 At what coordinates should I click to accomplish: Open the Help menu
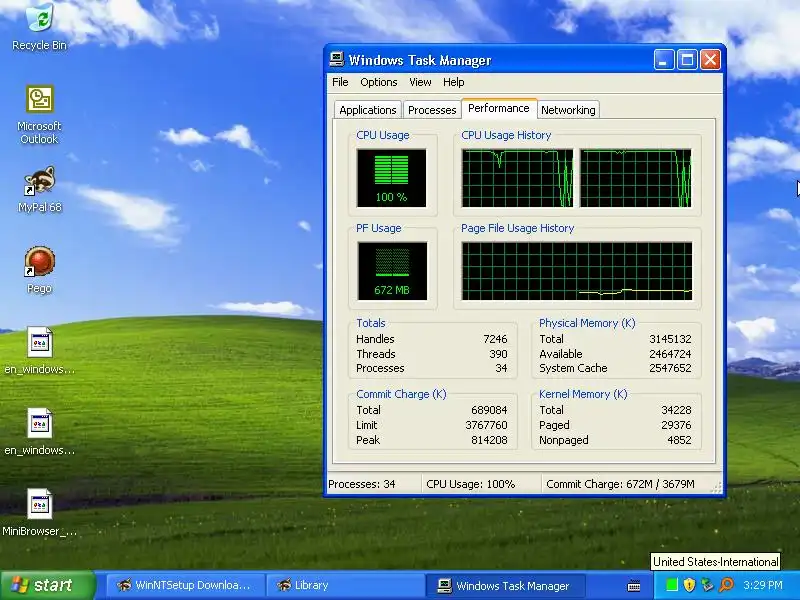(453, 82)
